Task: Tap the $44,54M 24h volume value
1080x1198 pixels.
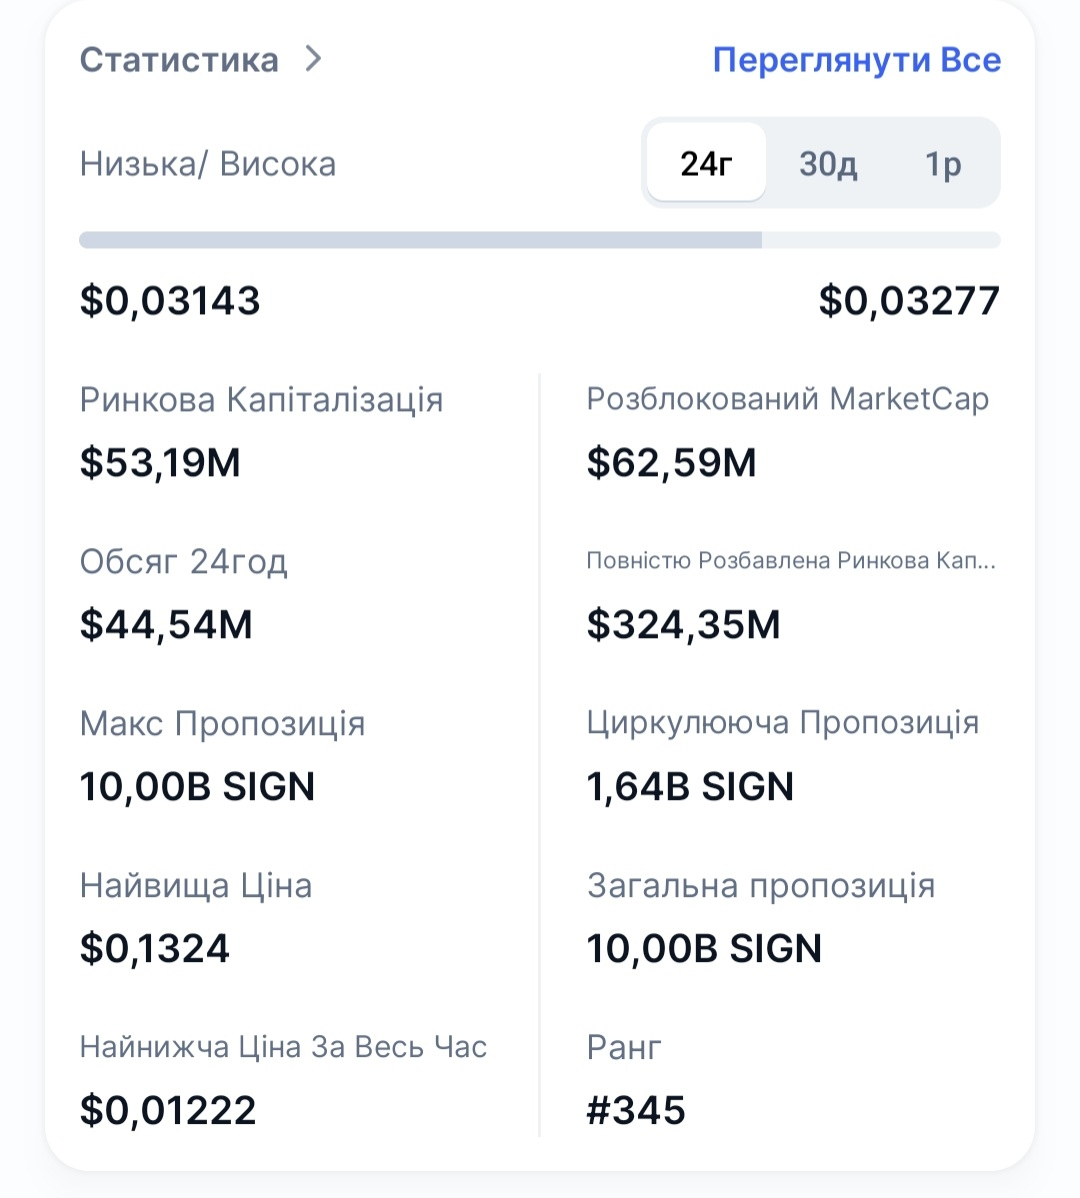Action: click(166, 625)
